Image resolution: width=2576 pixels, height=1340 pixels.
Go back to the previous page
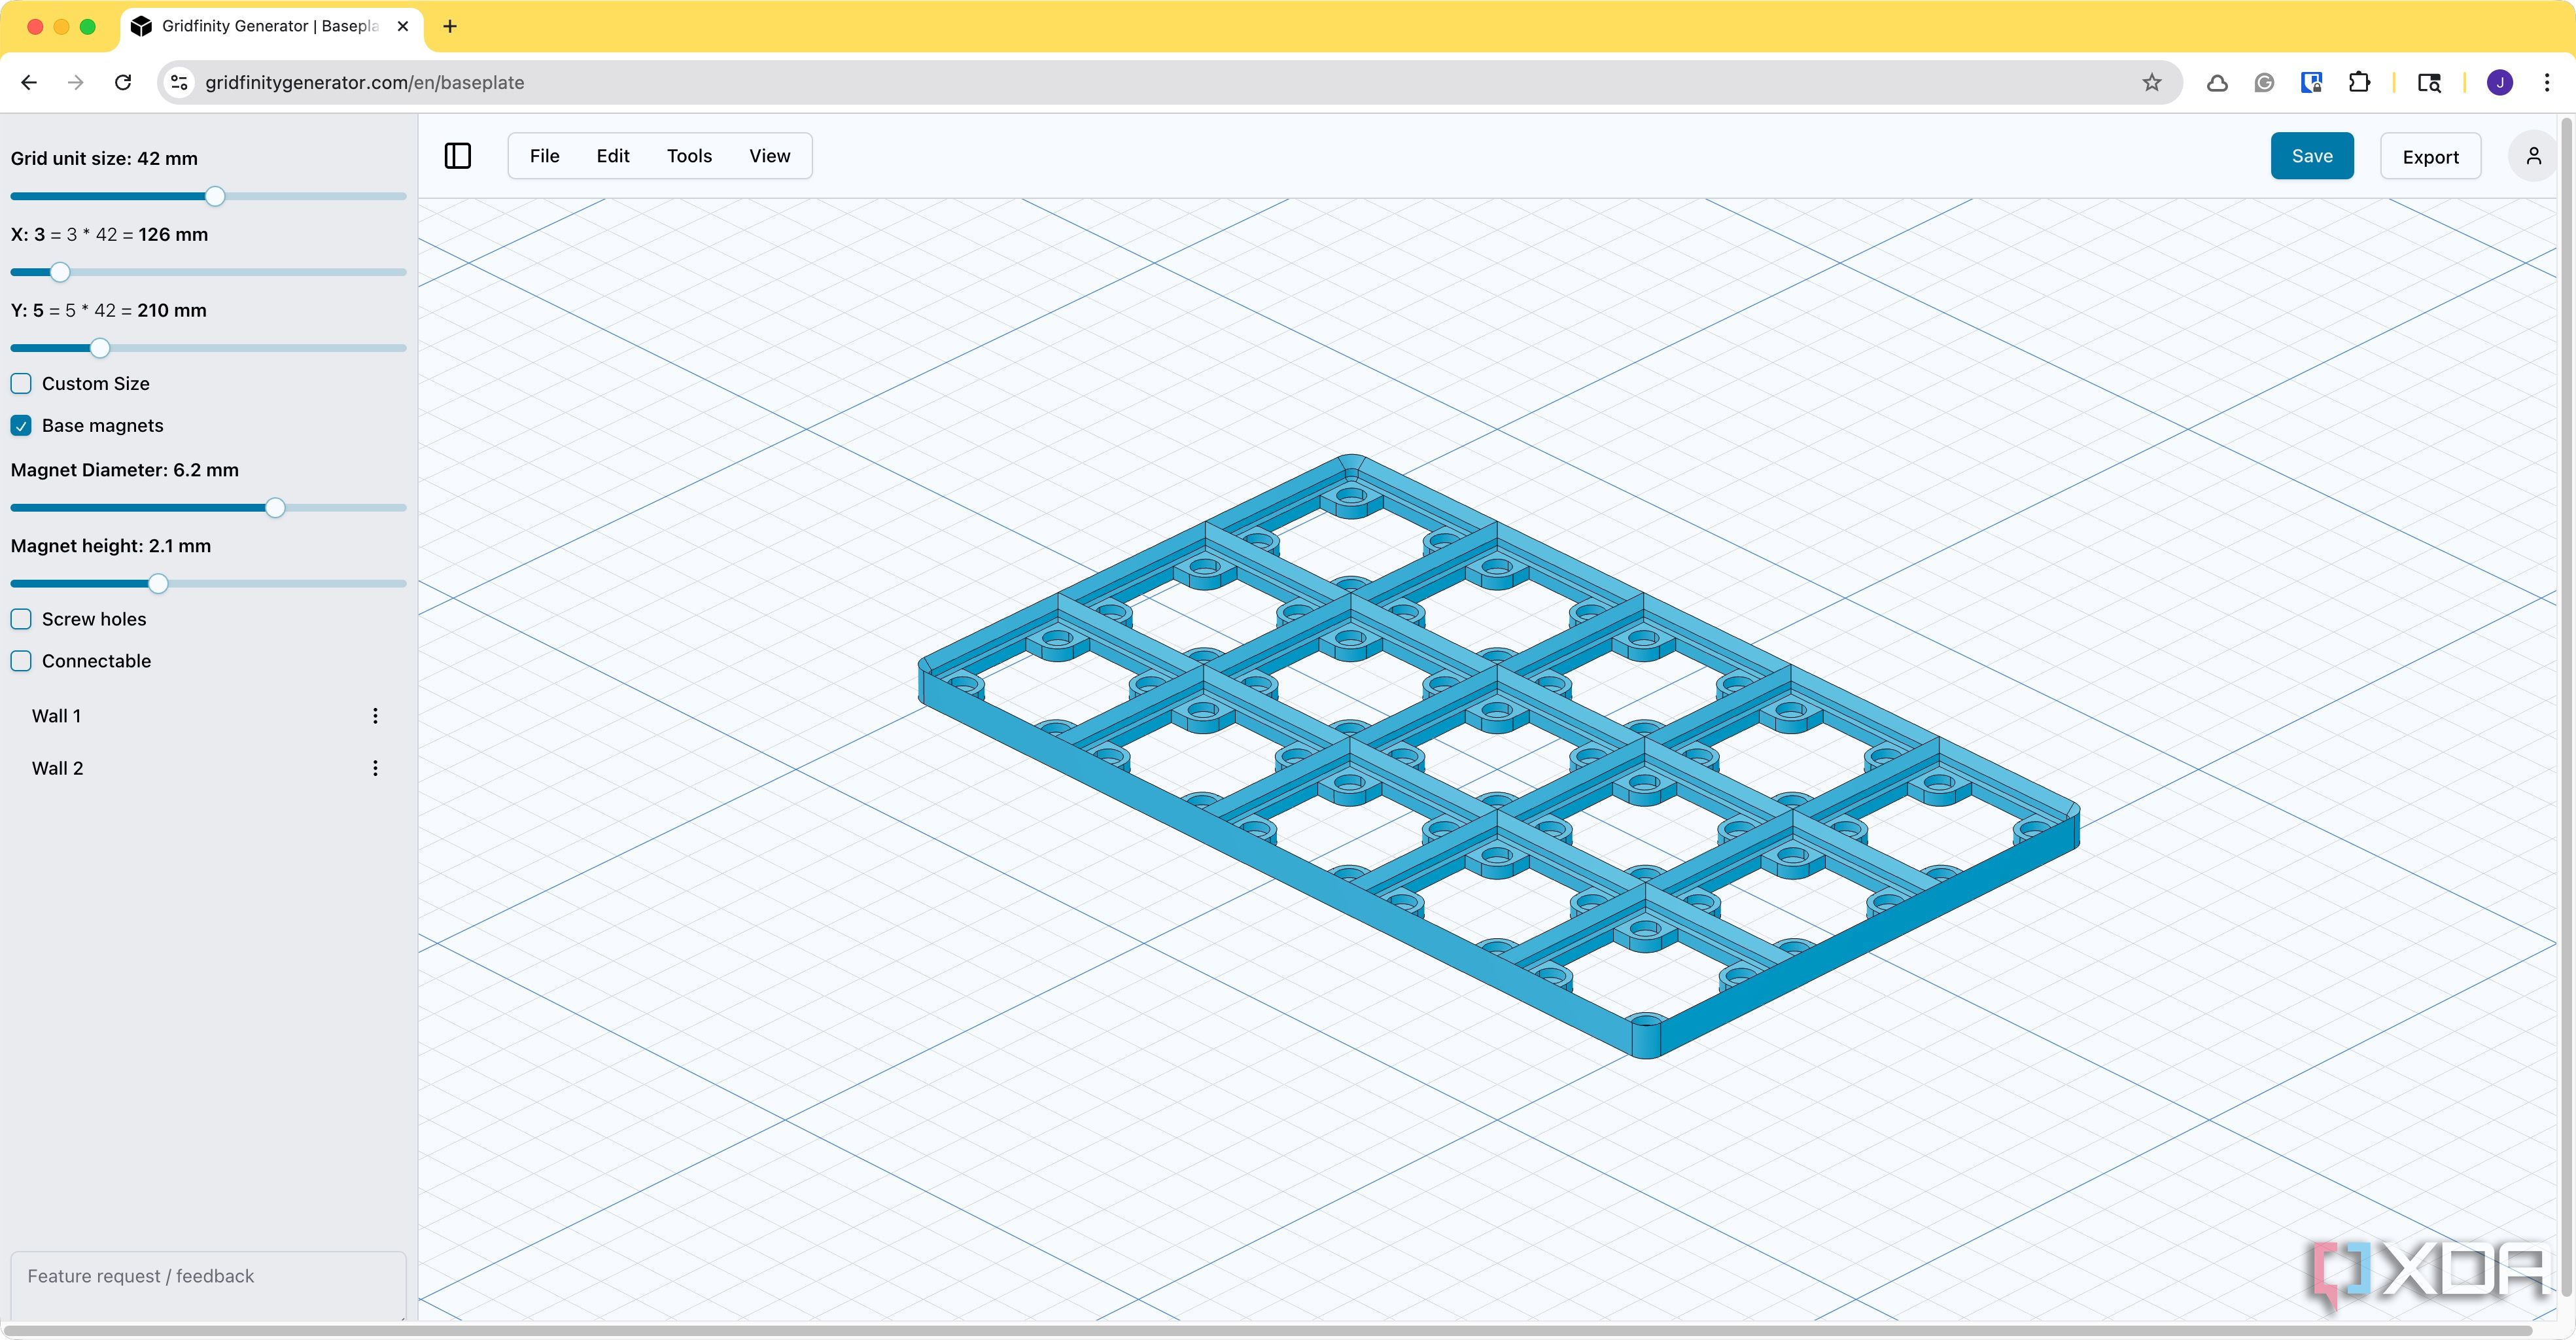pyautogui.click(x=29, y=82)
